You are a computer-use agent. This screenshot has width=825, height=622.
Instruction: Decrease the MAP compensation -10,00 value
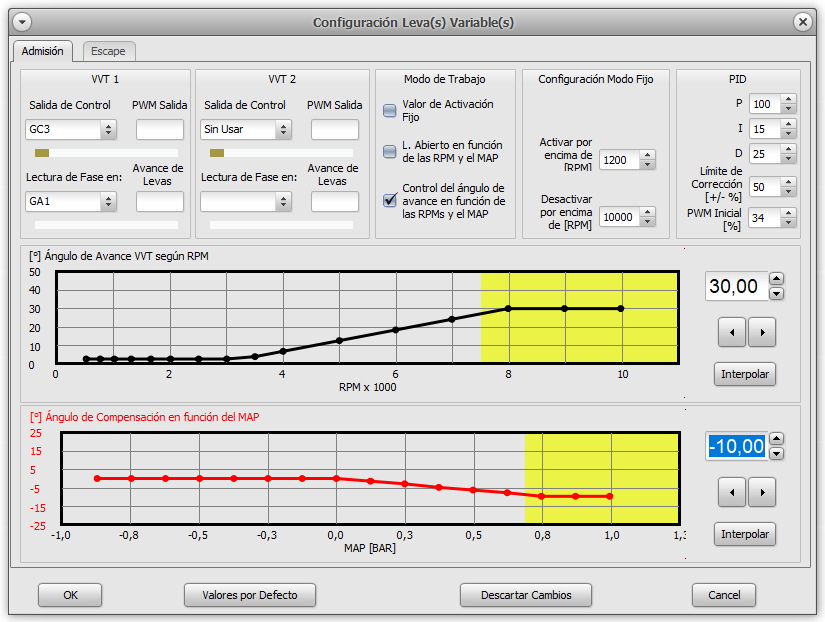(x=777, y=453)
